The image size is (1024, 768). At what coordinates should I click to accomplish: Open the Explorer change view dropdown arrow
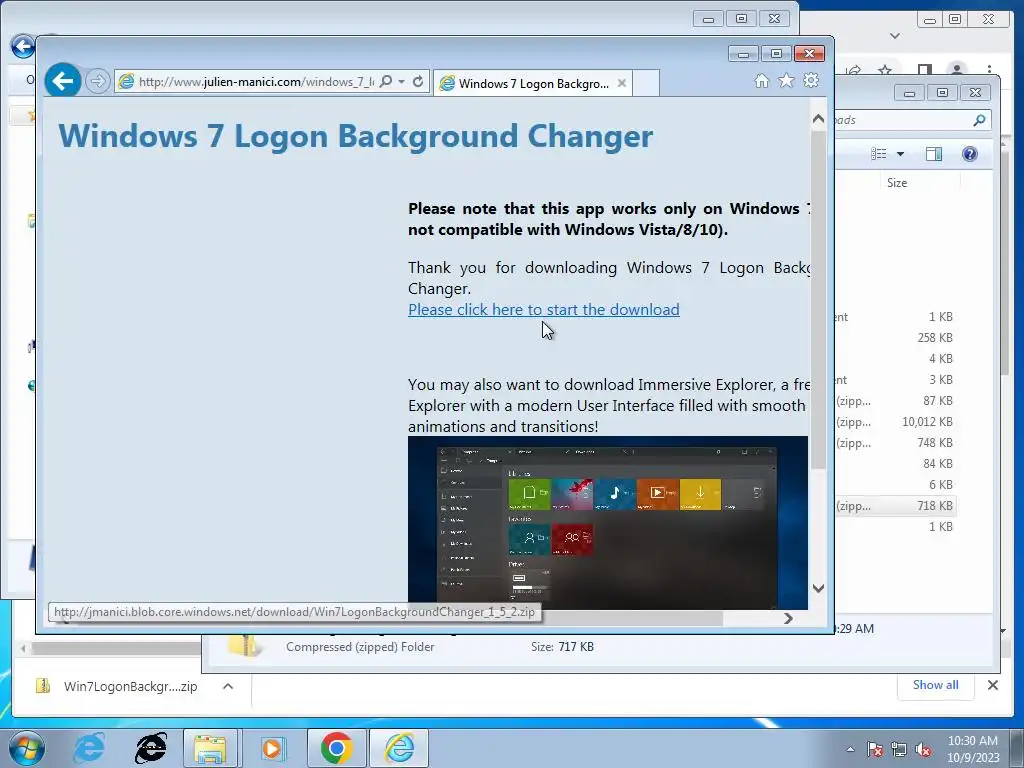(x=901, y=154)
